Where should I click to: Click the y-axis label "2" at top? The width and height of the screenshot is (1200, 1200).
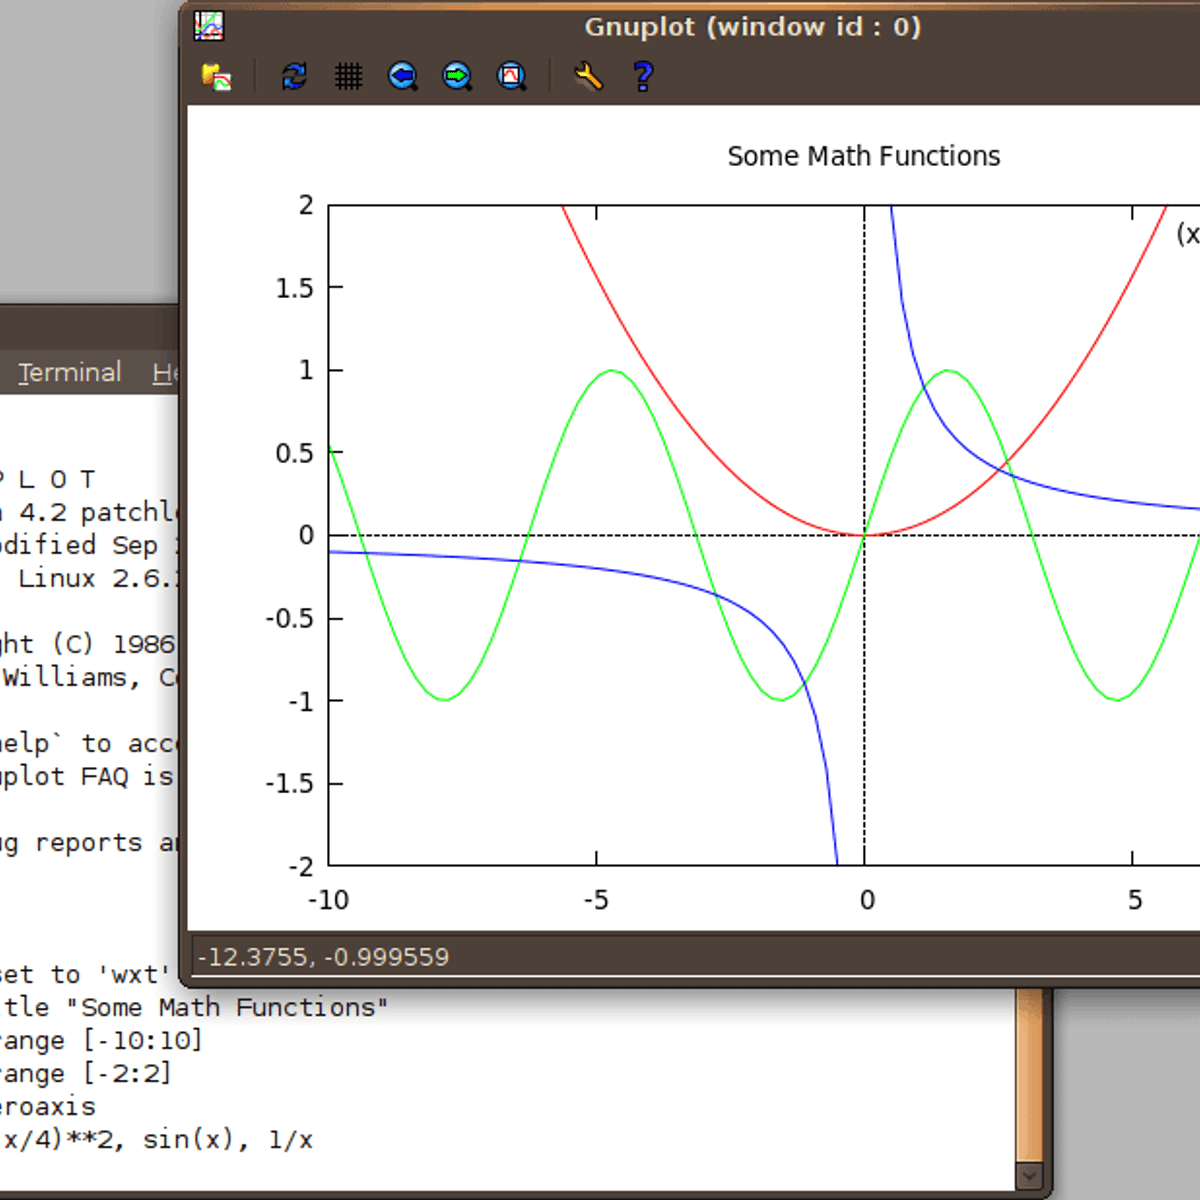pos(306,205)
